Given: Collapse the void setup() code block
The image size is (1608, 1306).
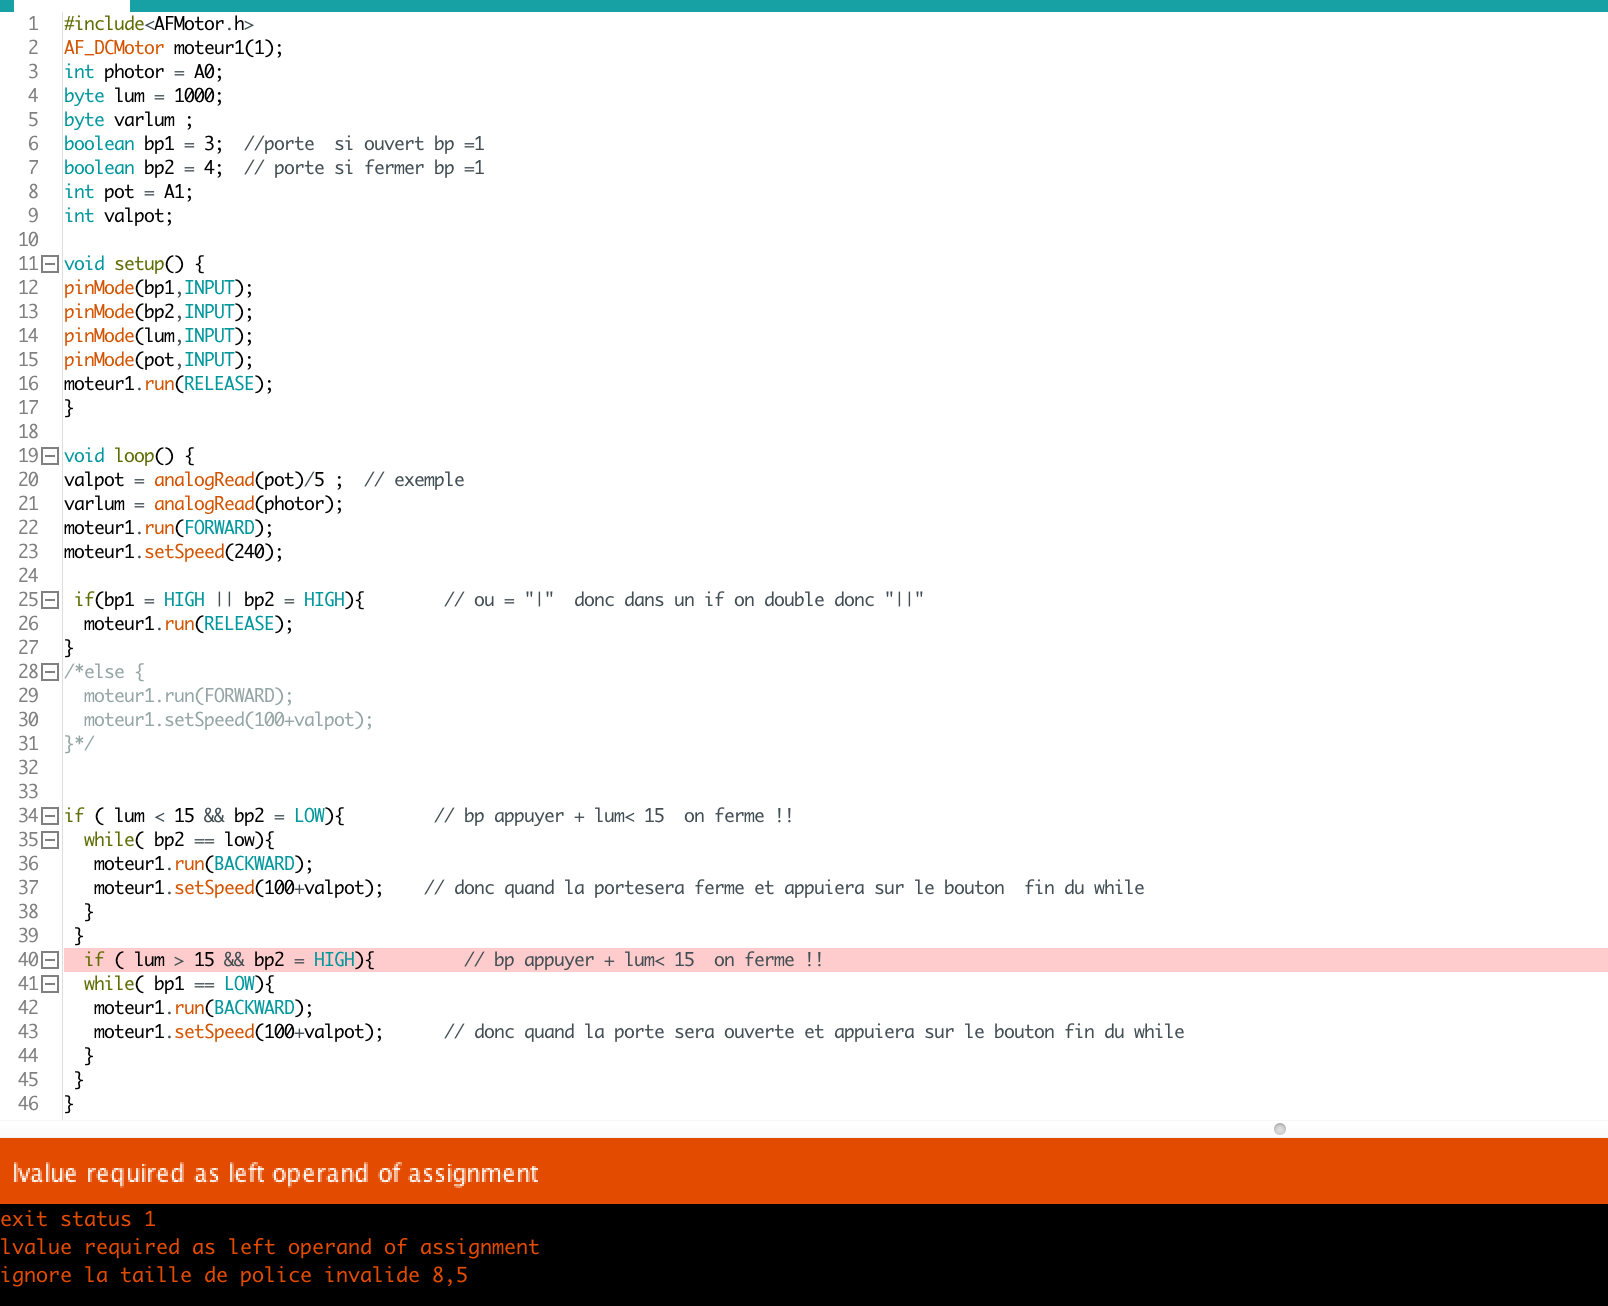Looking at the screenshot, I should click(x=49, y=264).
